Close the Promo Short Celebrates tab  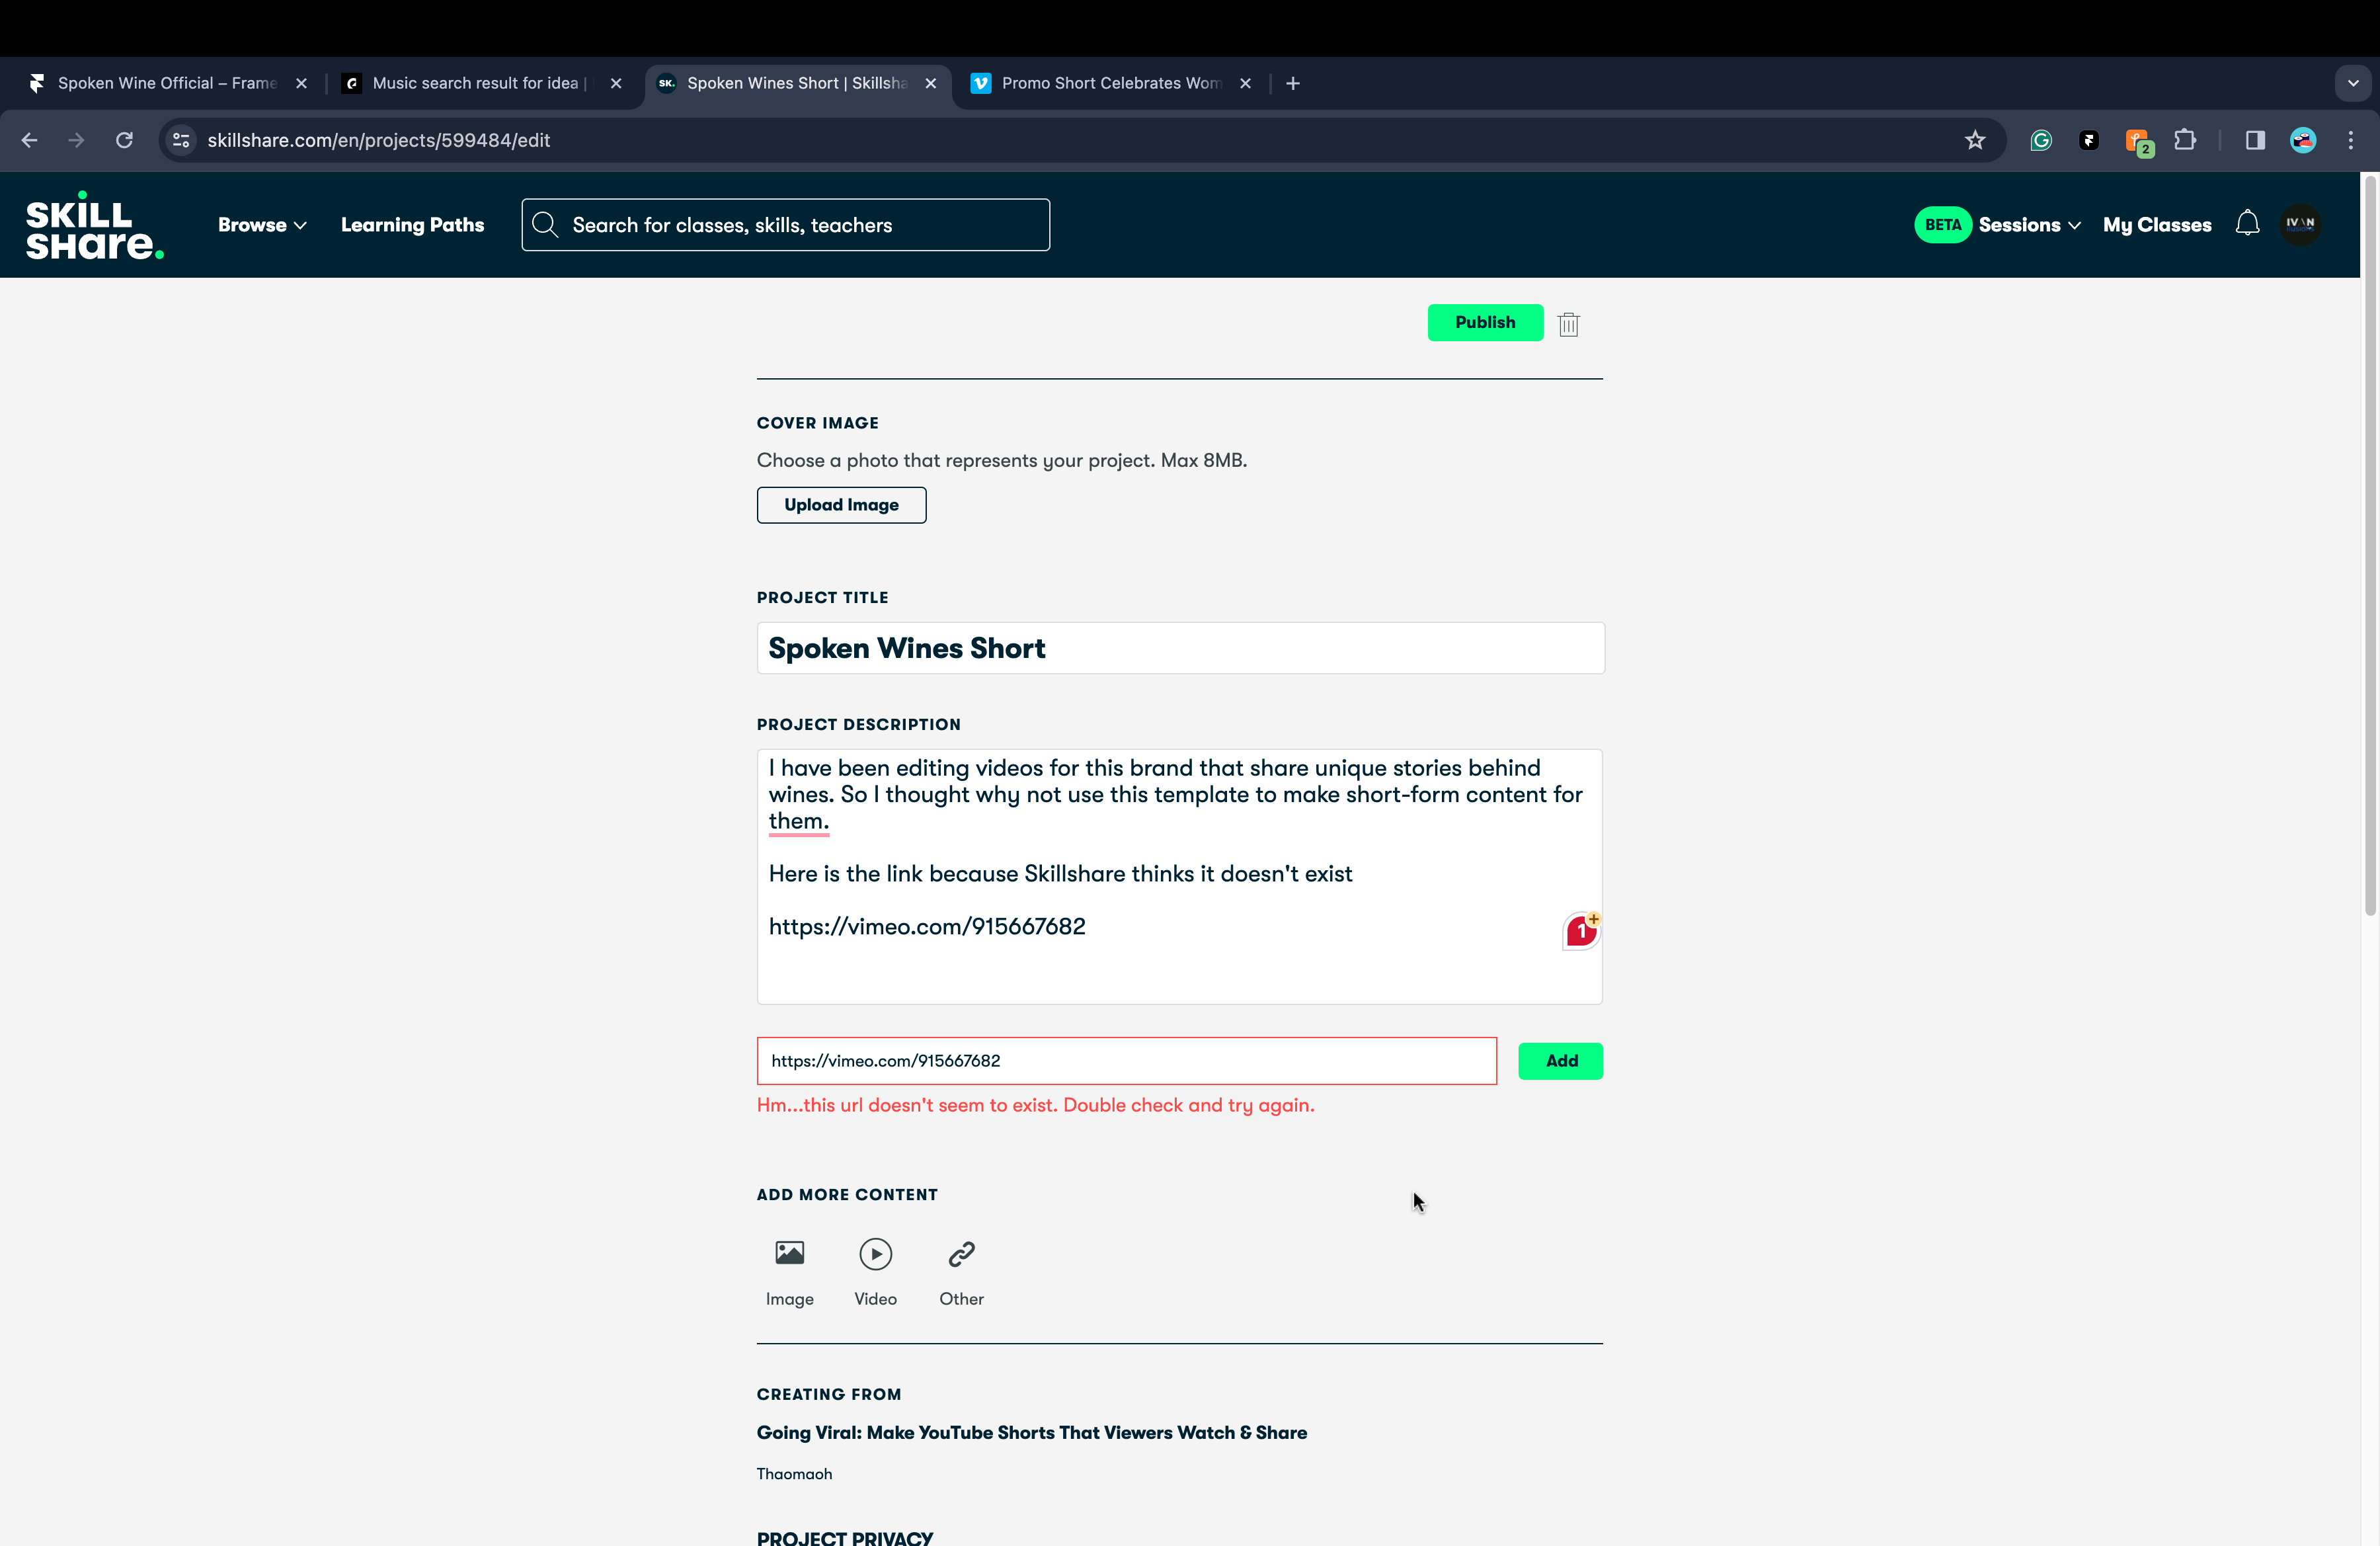1245,83
